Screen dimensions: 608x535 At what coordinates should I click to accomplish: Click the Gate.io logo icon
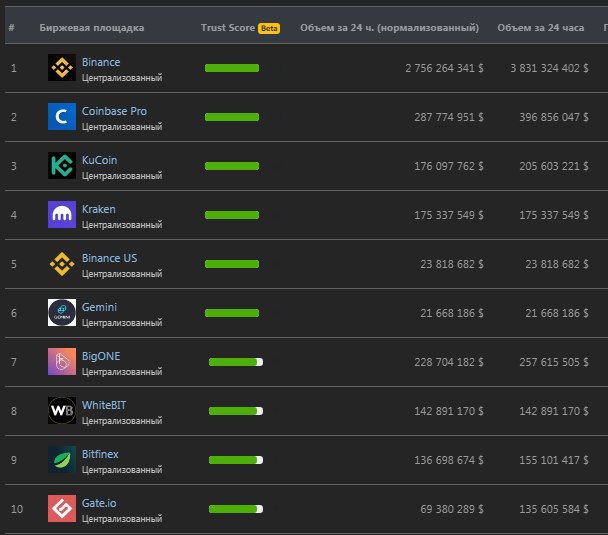click(62, 509)
